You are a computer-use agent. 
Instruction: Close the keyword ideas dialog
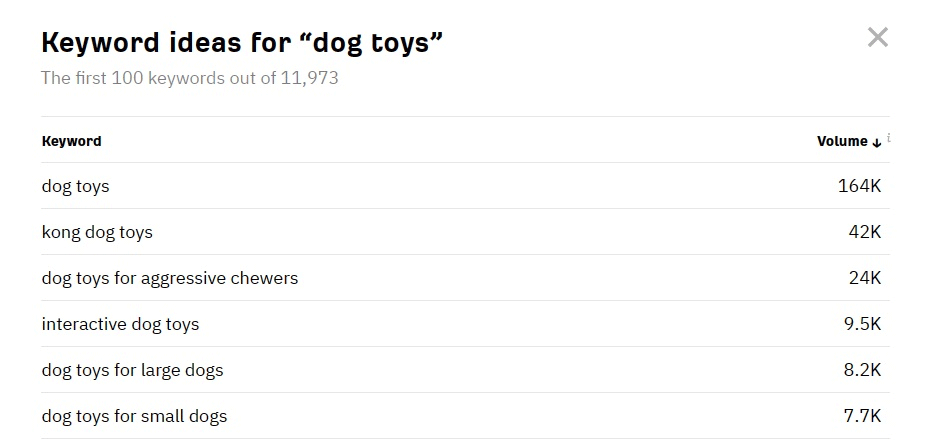tap(877, 39)
